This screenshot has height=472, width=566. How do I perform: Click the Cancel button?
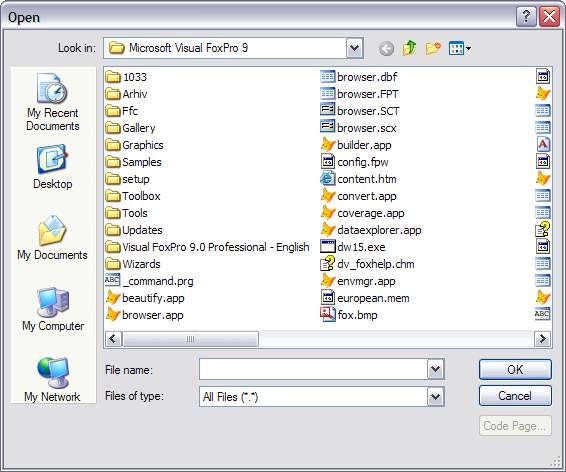coord(515,395)
